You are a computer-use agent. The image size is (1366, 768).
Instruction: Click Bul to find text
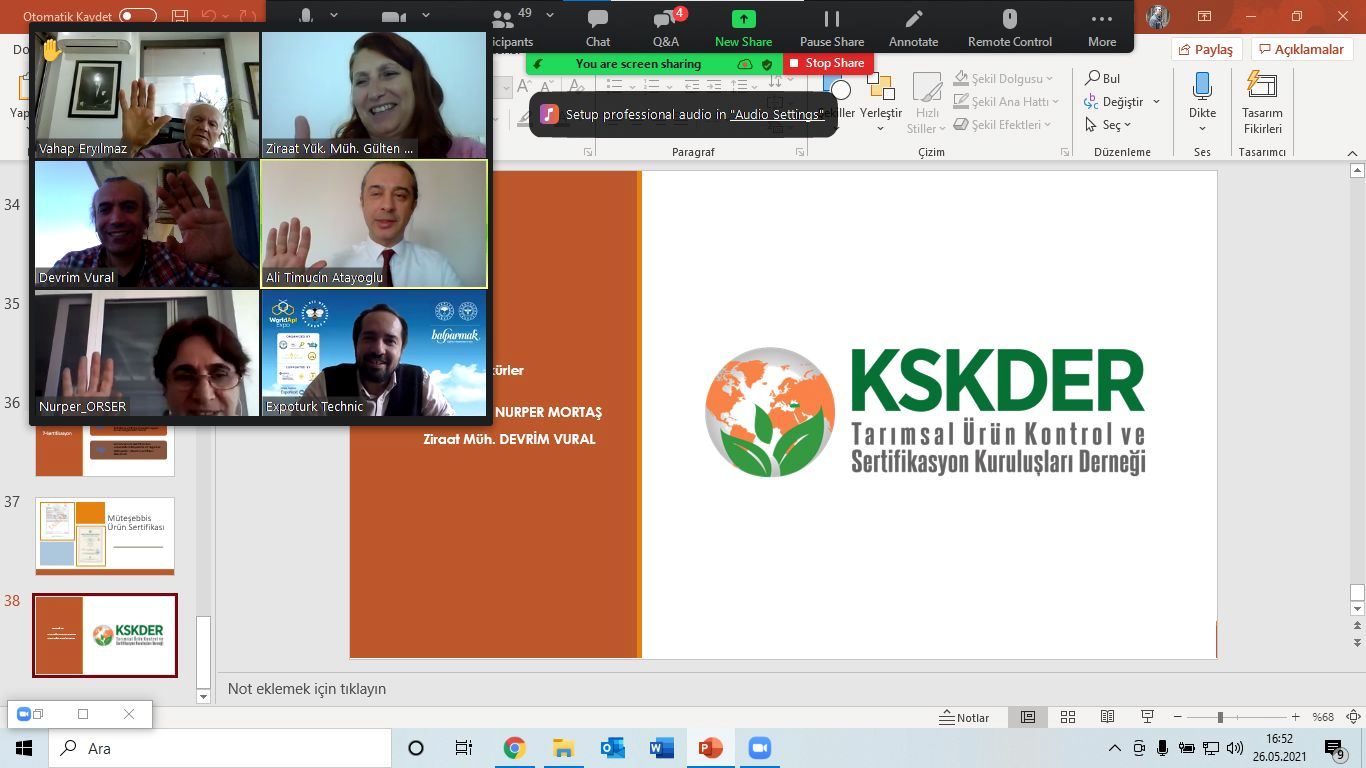1103,78
